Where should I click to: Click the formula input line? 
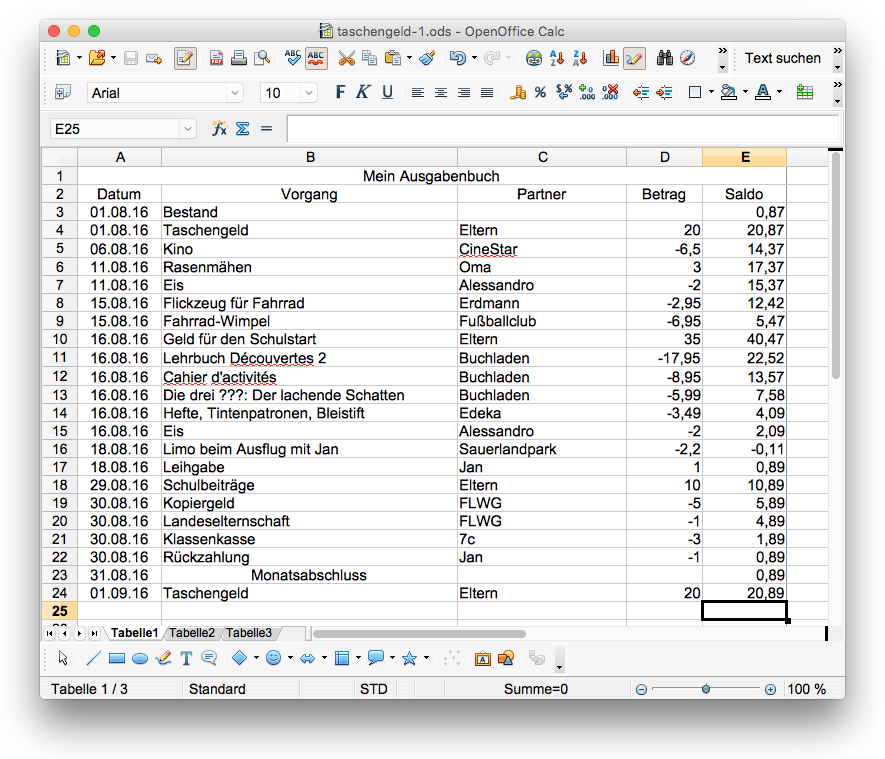point(563,129)
